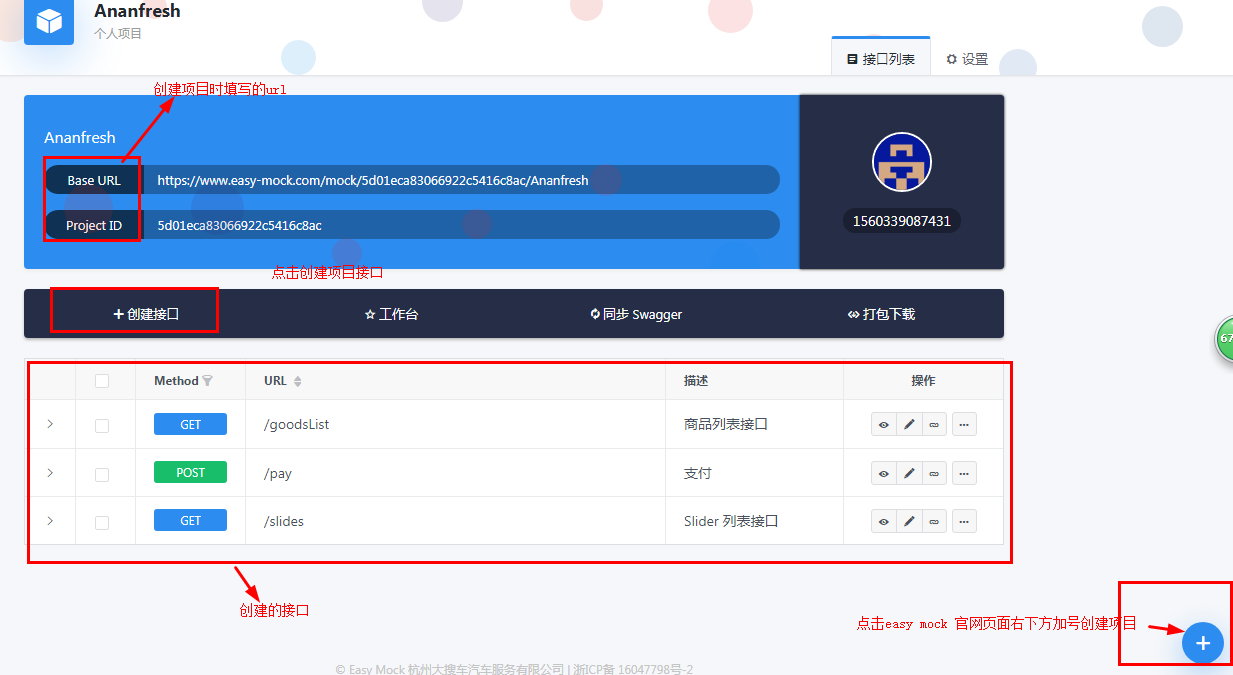Click the 打包下载 button

coord(881,314)
